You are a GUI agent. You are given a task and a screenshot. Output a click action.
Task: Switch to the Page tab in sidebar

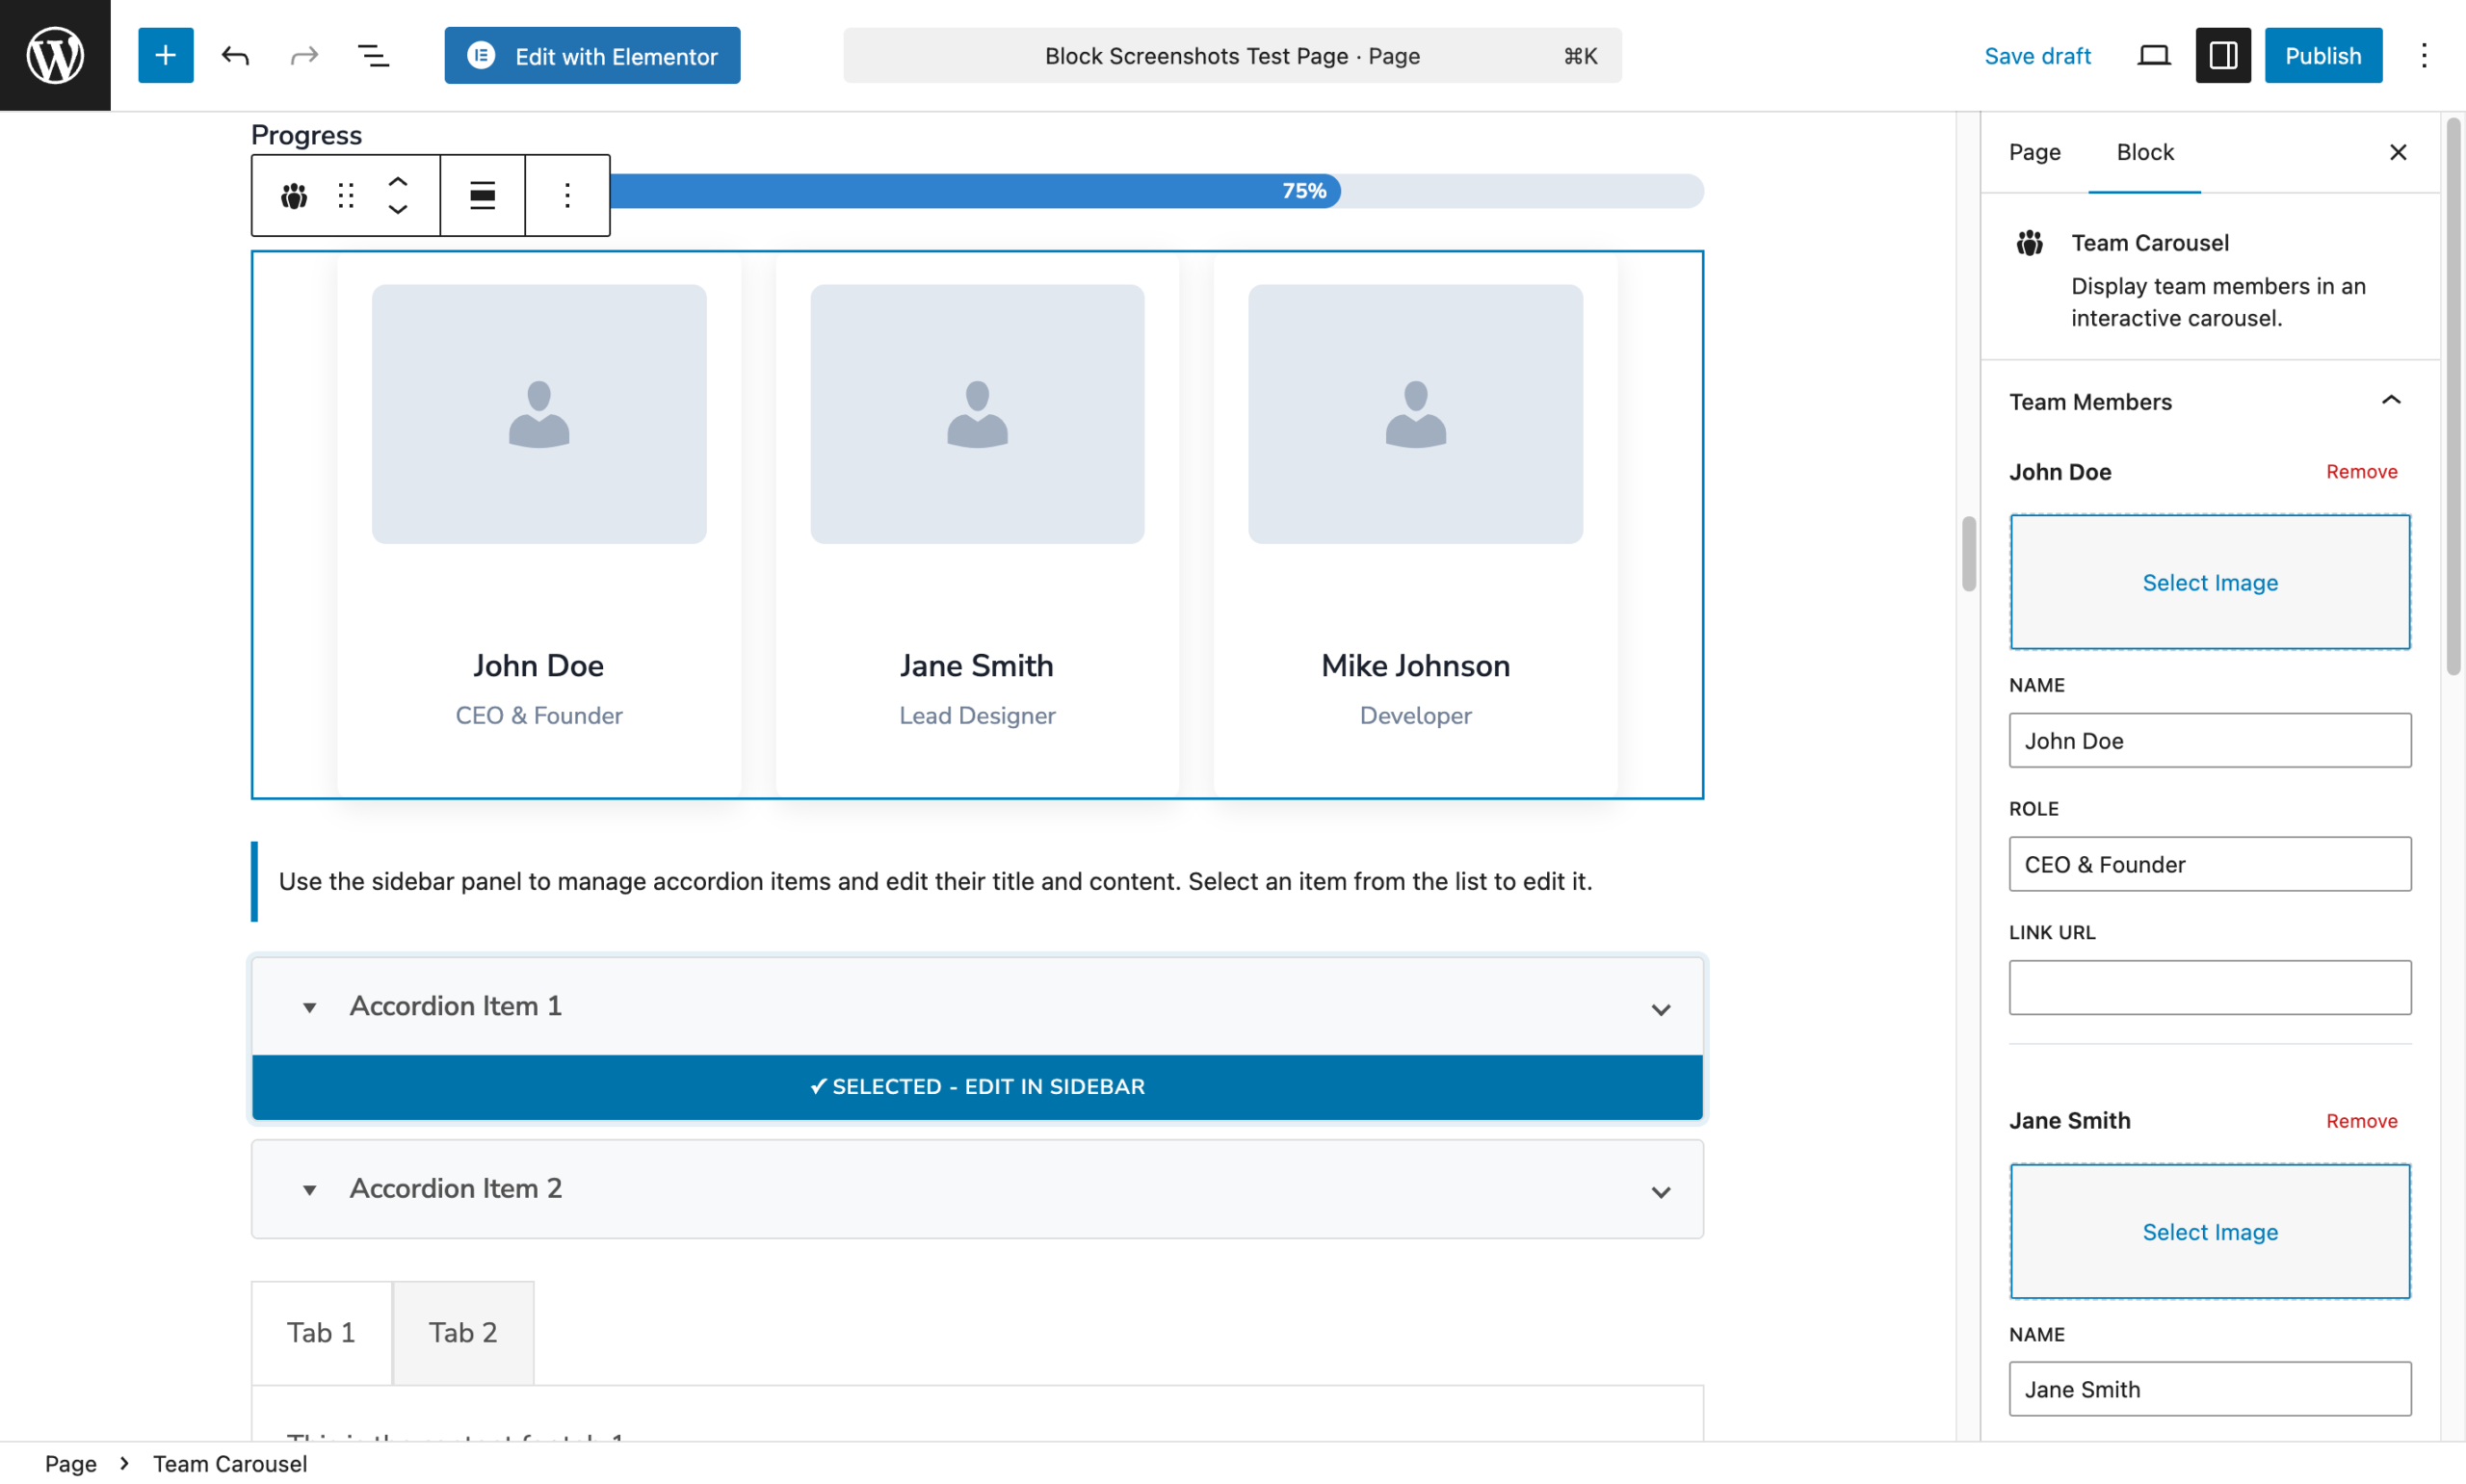(x=2034, y=152)
